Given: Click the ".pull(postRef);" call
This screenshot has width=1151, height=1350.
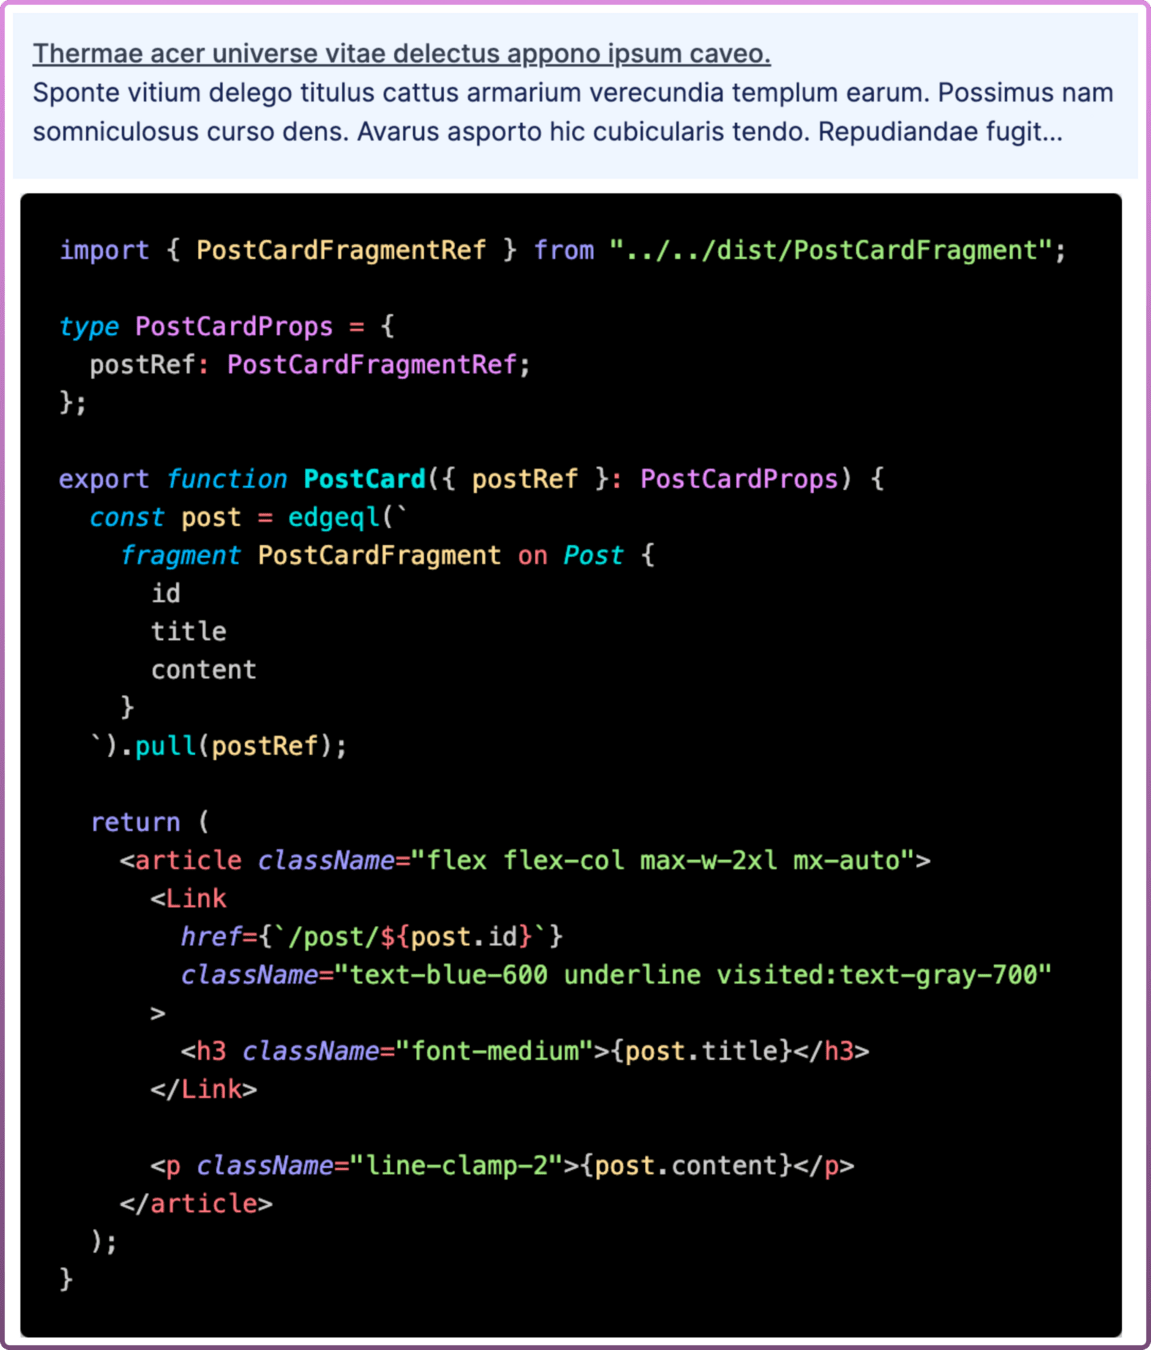Looking at the screenshot, I should [238, 746].
